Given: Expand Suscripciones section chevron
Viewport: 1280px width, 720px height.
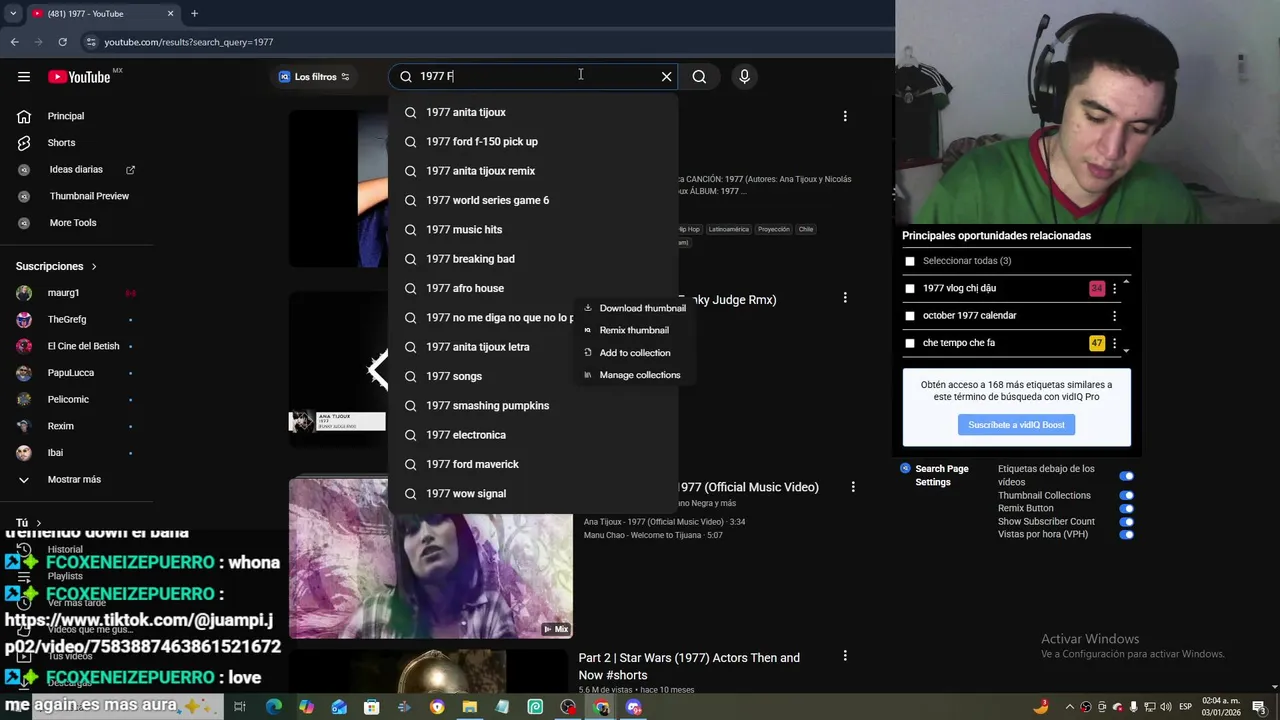Looking at the screenshot, I should pos(94,267).
